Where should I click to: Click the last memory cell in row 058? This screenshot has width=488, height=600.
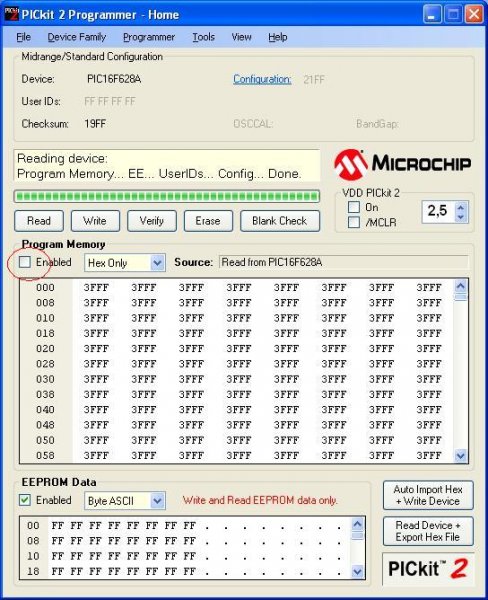click(429, 455)
